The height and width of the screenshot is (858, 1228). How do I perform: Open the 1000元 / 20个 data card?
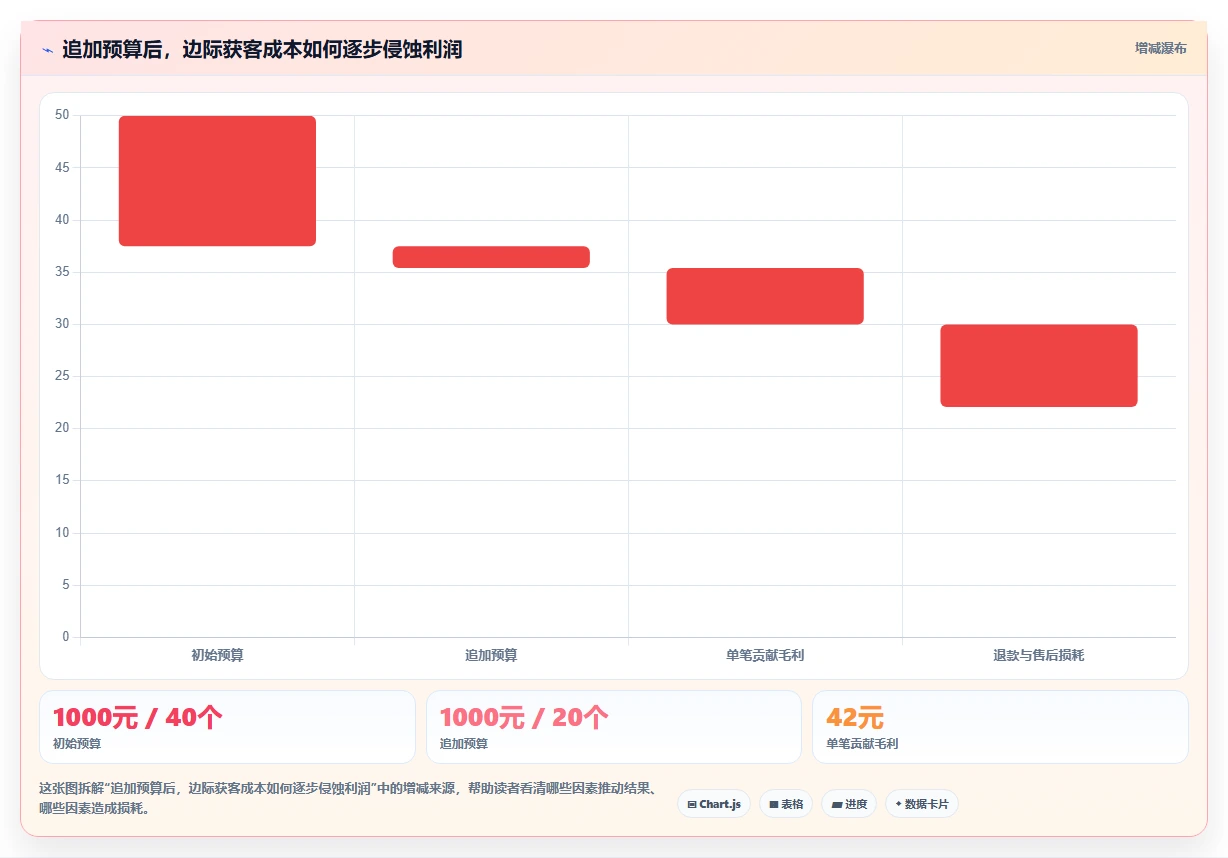point(614,727)
